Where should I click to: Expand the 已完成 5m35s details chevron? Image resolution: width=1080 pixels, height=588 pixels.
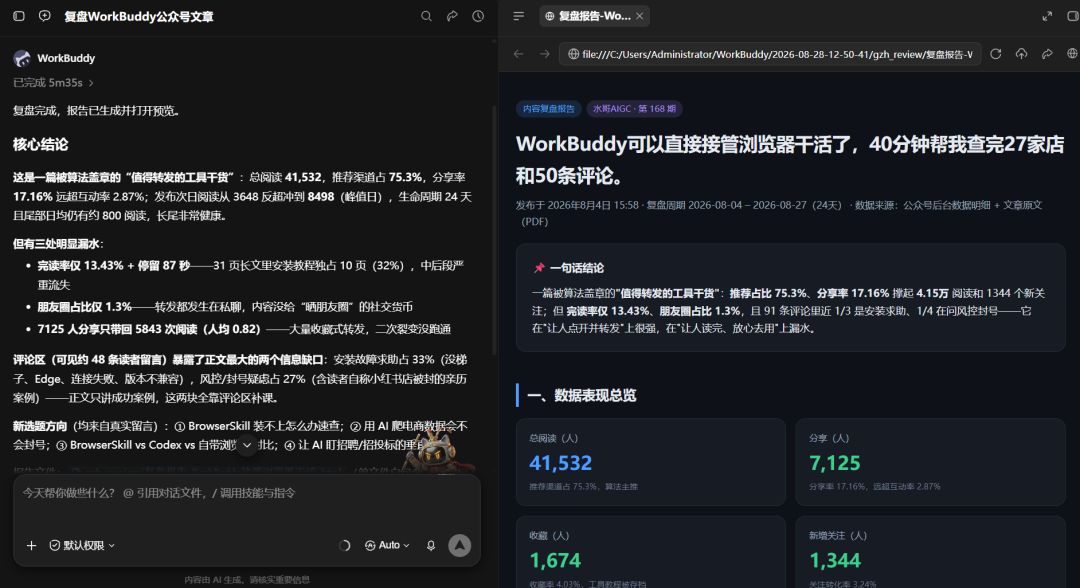pos(91,83)
